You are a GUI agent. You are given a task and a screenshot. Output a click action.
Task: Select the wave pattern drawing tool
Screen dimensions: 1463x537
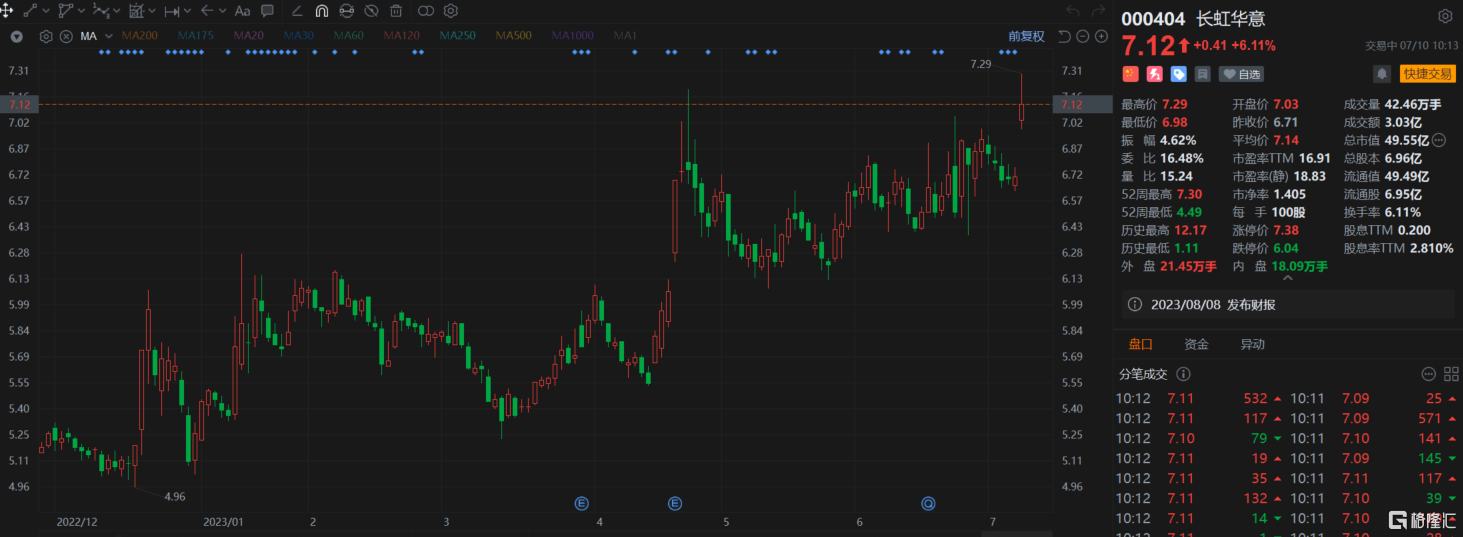(x=101, y=11)
